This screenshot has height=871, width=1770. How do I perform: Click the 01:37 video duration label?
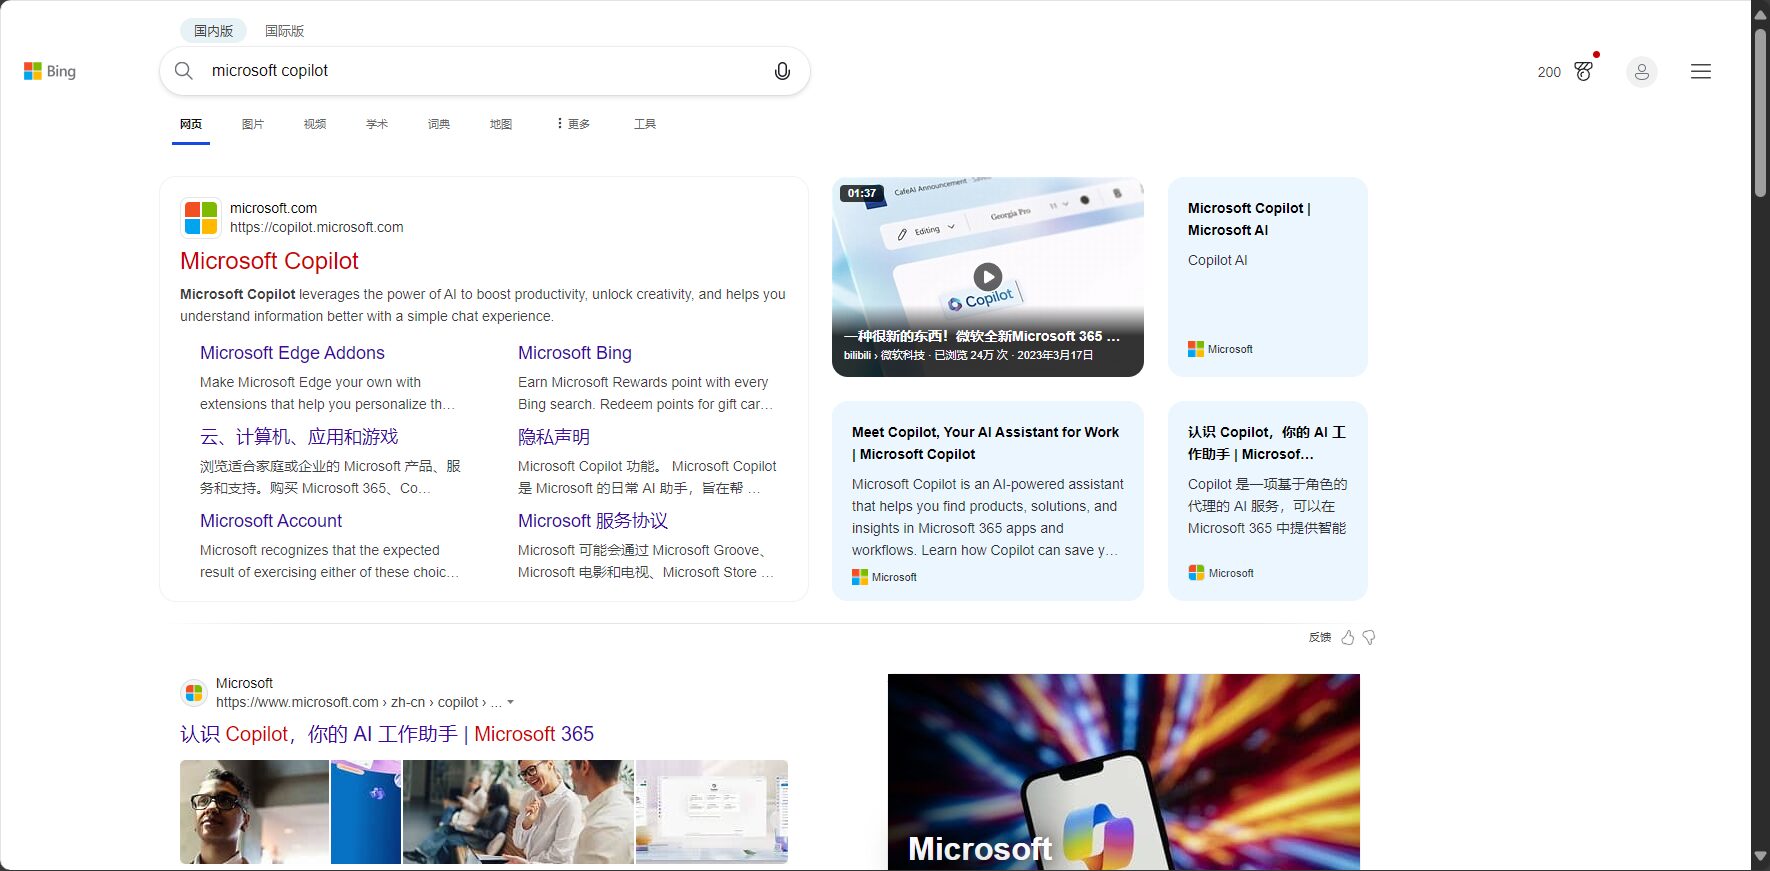click(861, 193)
